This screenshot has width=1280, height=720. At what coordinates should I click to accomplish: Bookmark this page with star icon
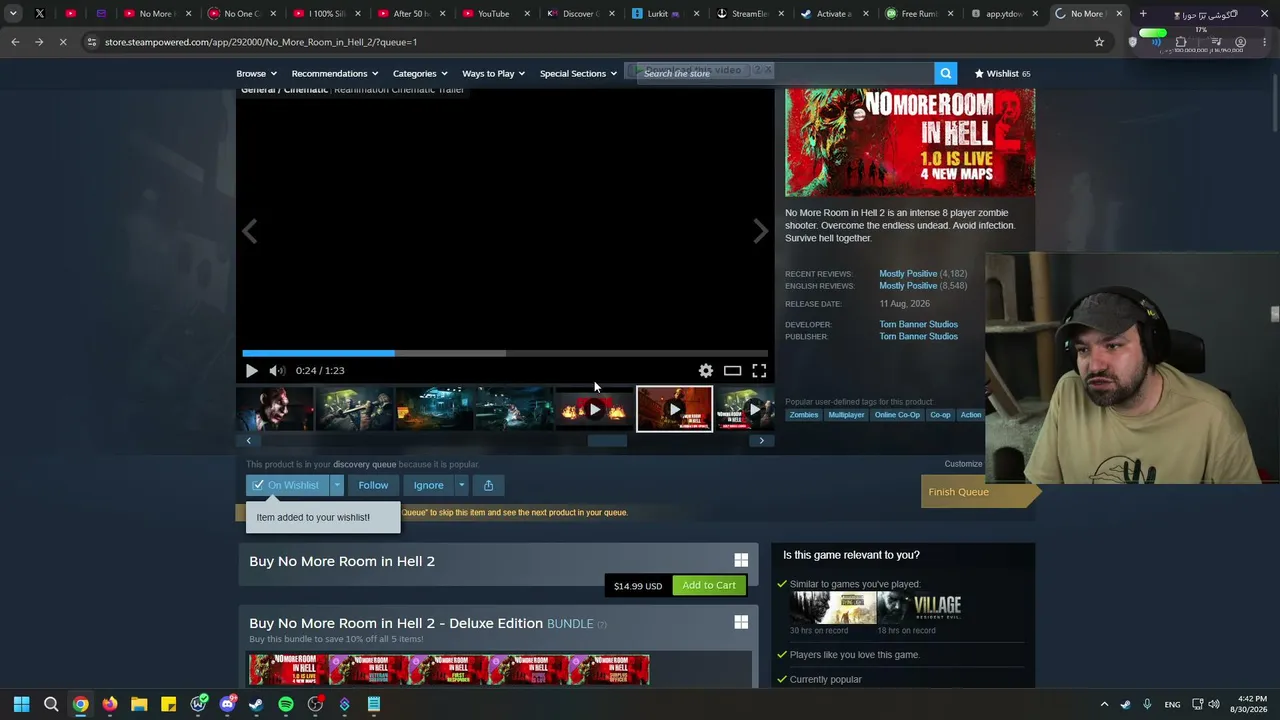coord(1099,42)
